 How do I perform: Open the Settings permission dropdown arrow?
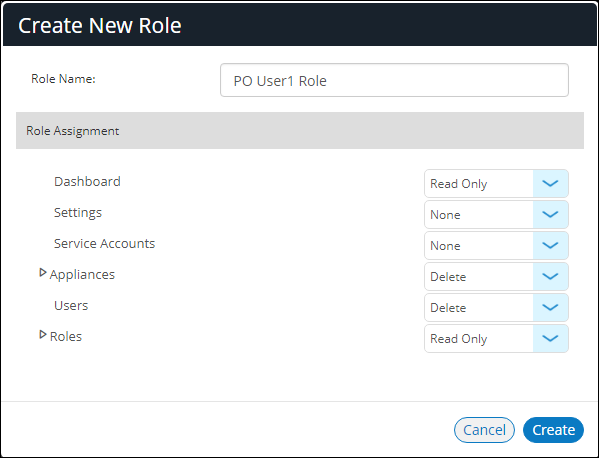coord(550,215)
